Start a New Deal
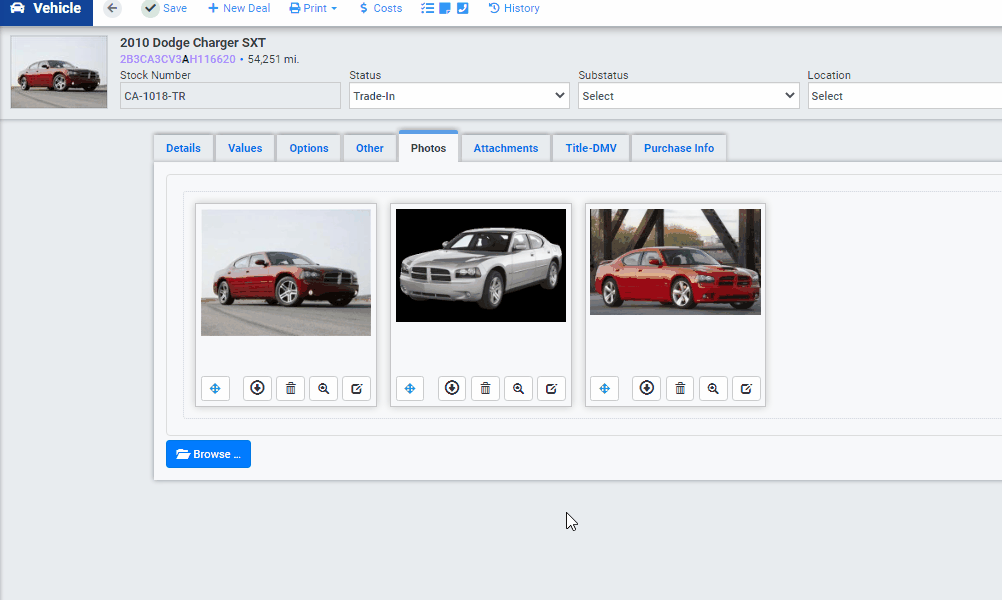The image size is (1002, 600). (239, 8)
